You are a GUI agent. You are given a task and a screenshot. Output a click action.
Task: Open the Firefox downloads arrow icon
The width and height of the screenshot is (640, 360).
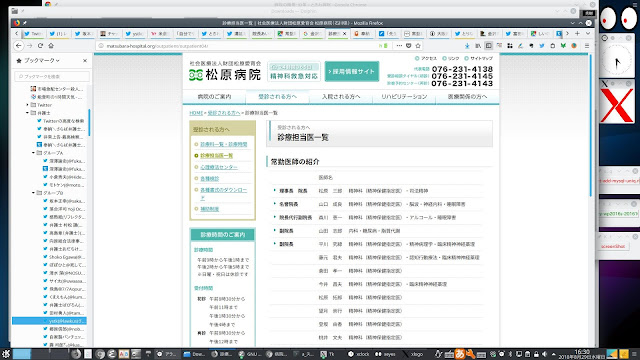[x=467, y=46]
